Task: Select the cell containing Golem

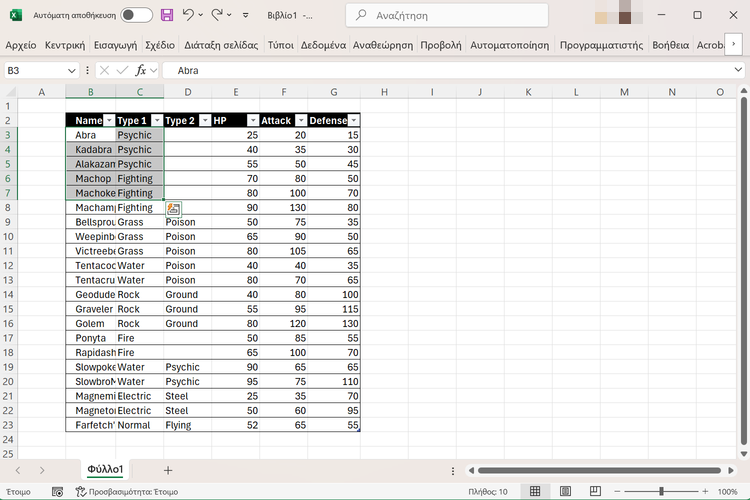Action: click(x=90, y=323)
